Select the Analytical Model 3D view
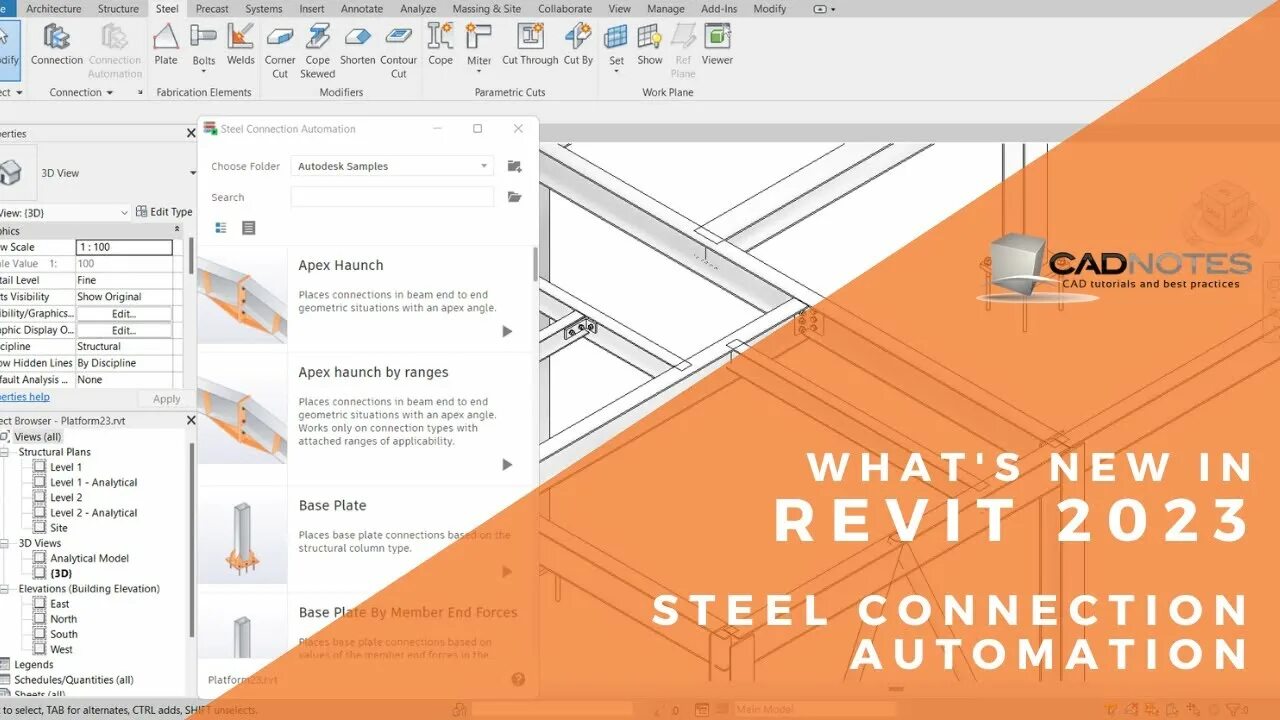The width and height of the screenshot is (1280, 720). [x=90, y=558]
